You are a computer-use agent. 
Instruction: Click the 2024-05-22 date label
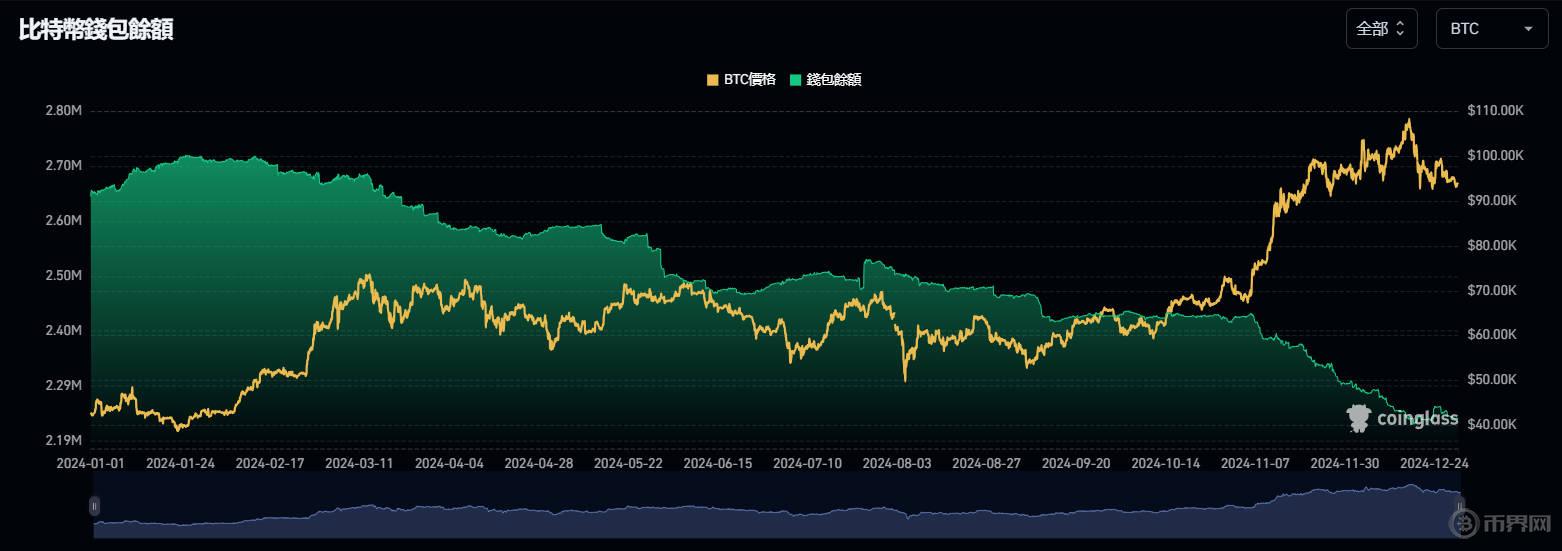pos(628,464)
